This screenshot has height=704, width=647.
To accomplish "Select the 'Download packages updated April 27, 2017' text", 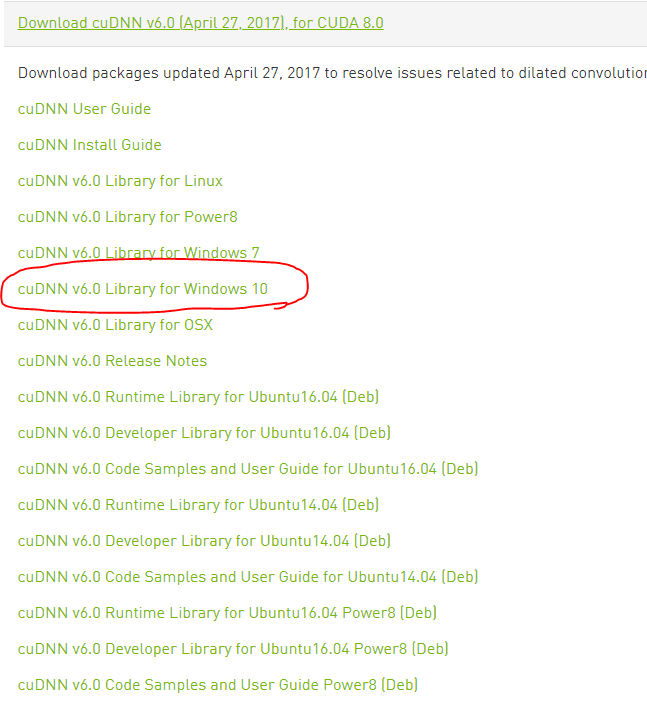I will [x=169, y=73].
